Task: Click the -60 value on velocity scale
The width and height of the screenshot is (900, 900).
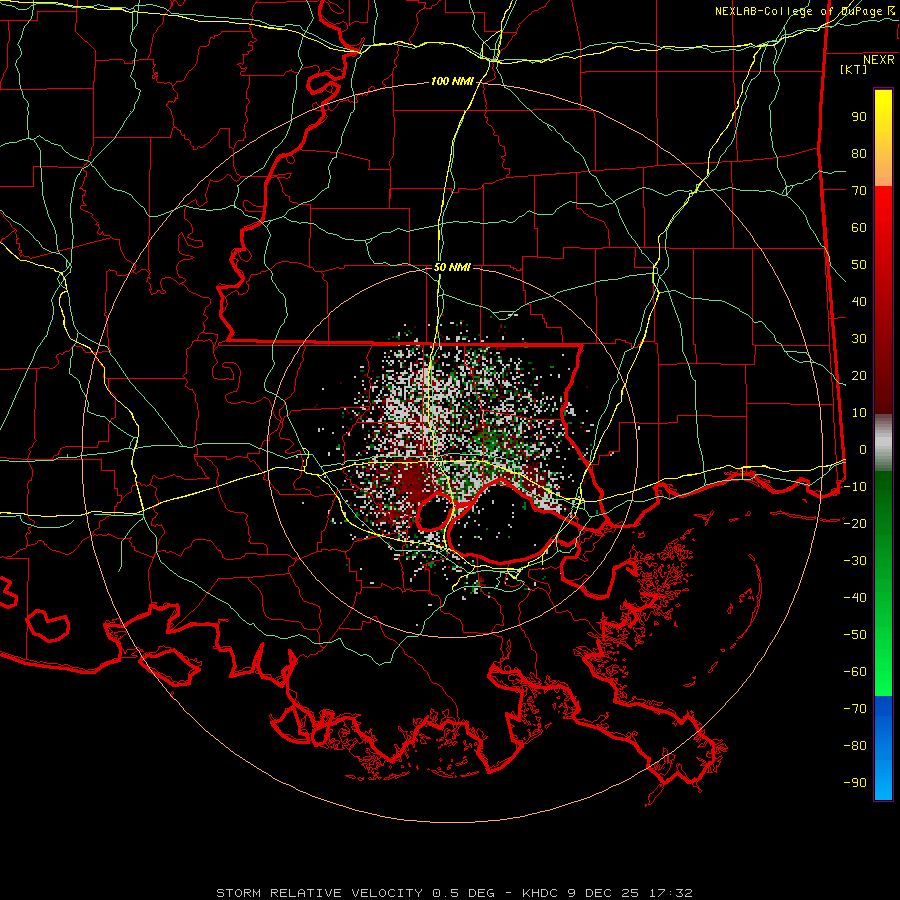Action: 855,672
